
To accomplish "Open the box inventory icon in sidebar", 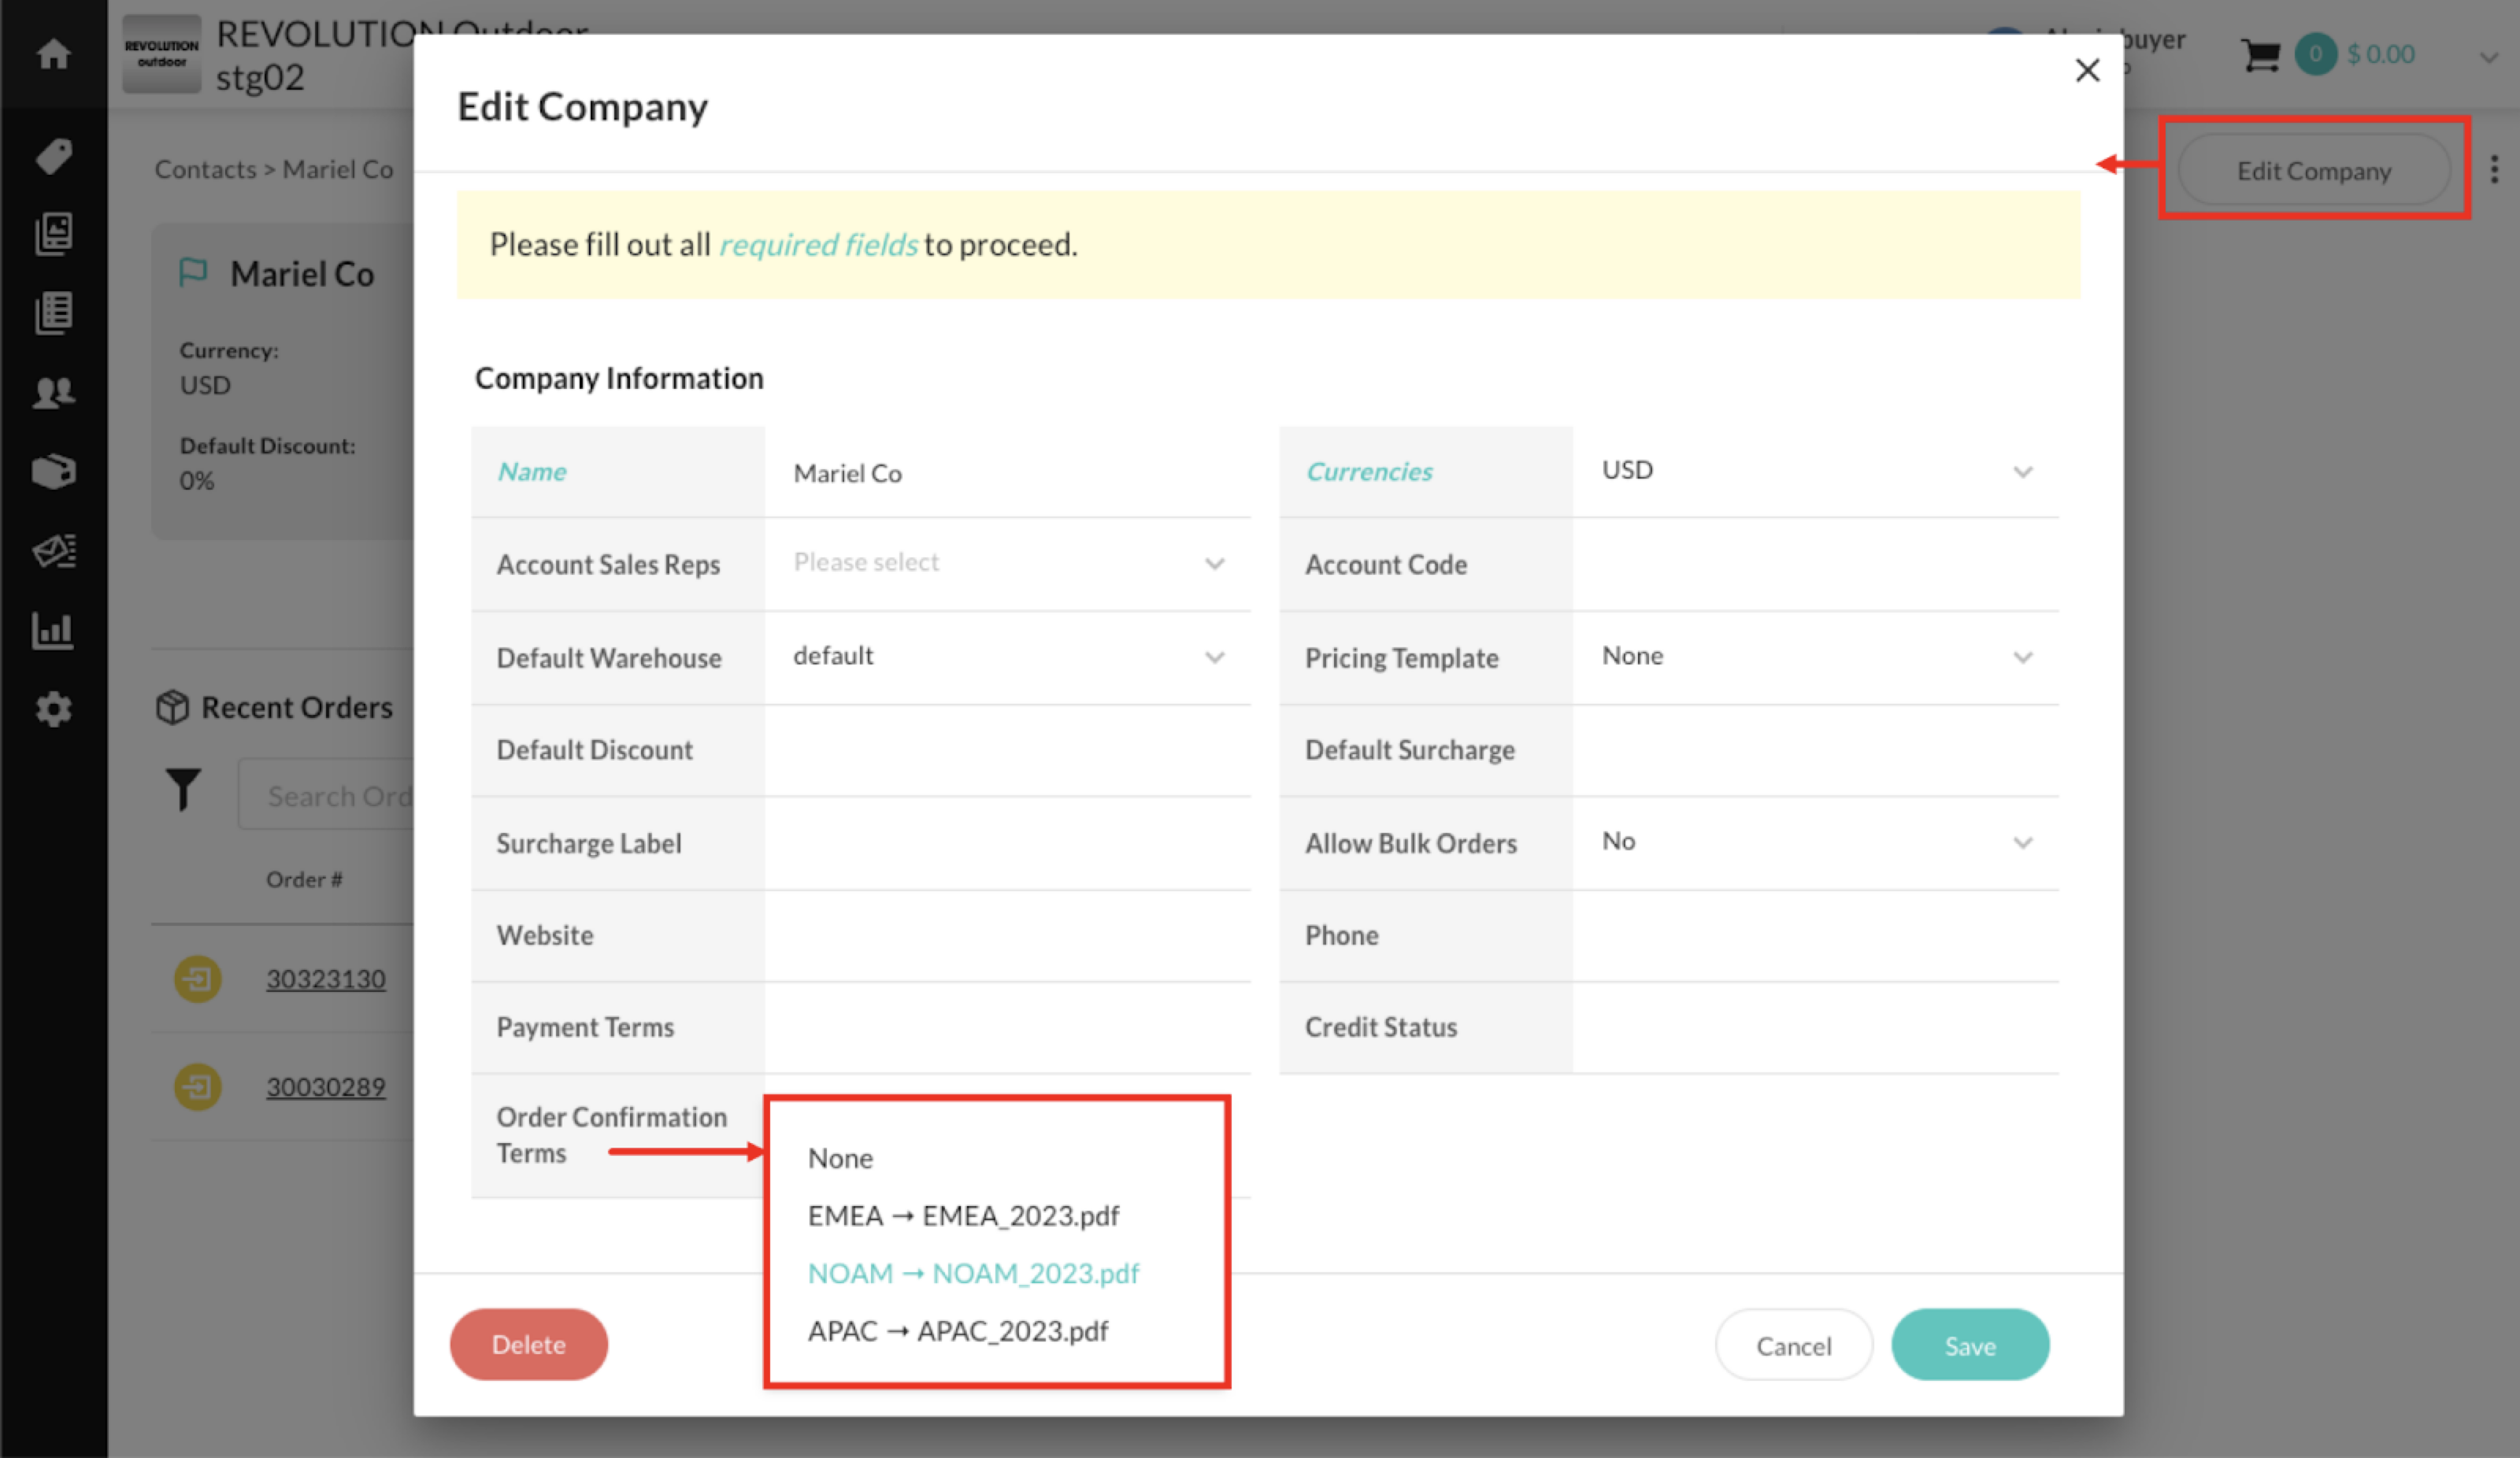I will coord(54,471).
